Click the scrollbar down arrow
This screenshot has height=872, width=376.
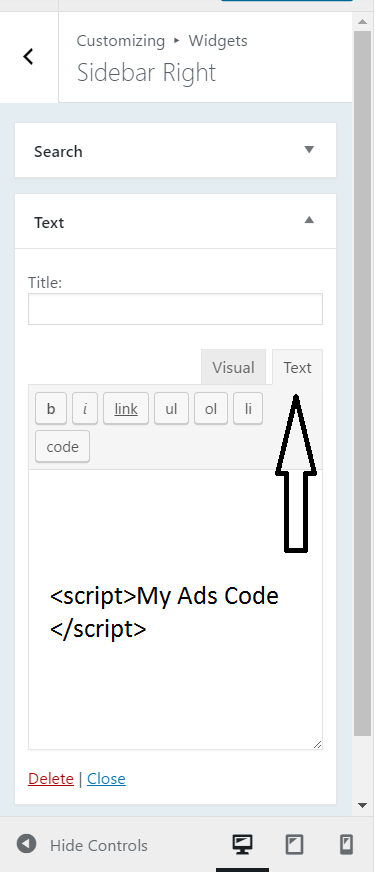(363, 805)
